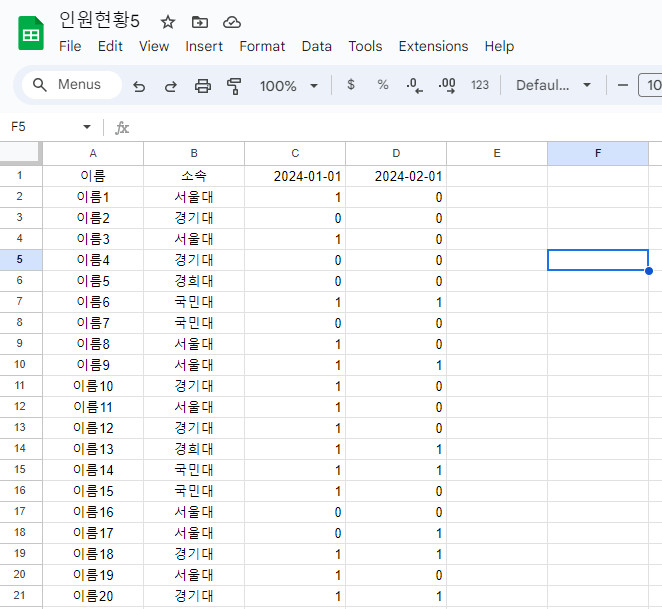The width and height of the screenshot is (662, 609).
Task: Open the Insert menu
Action: click(x=204, y=46)
